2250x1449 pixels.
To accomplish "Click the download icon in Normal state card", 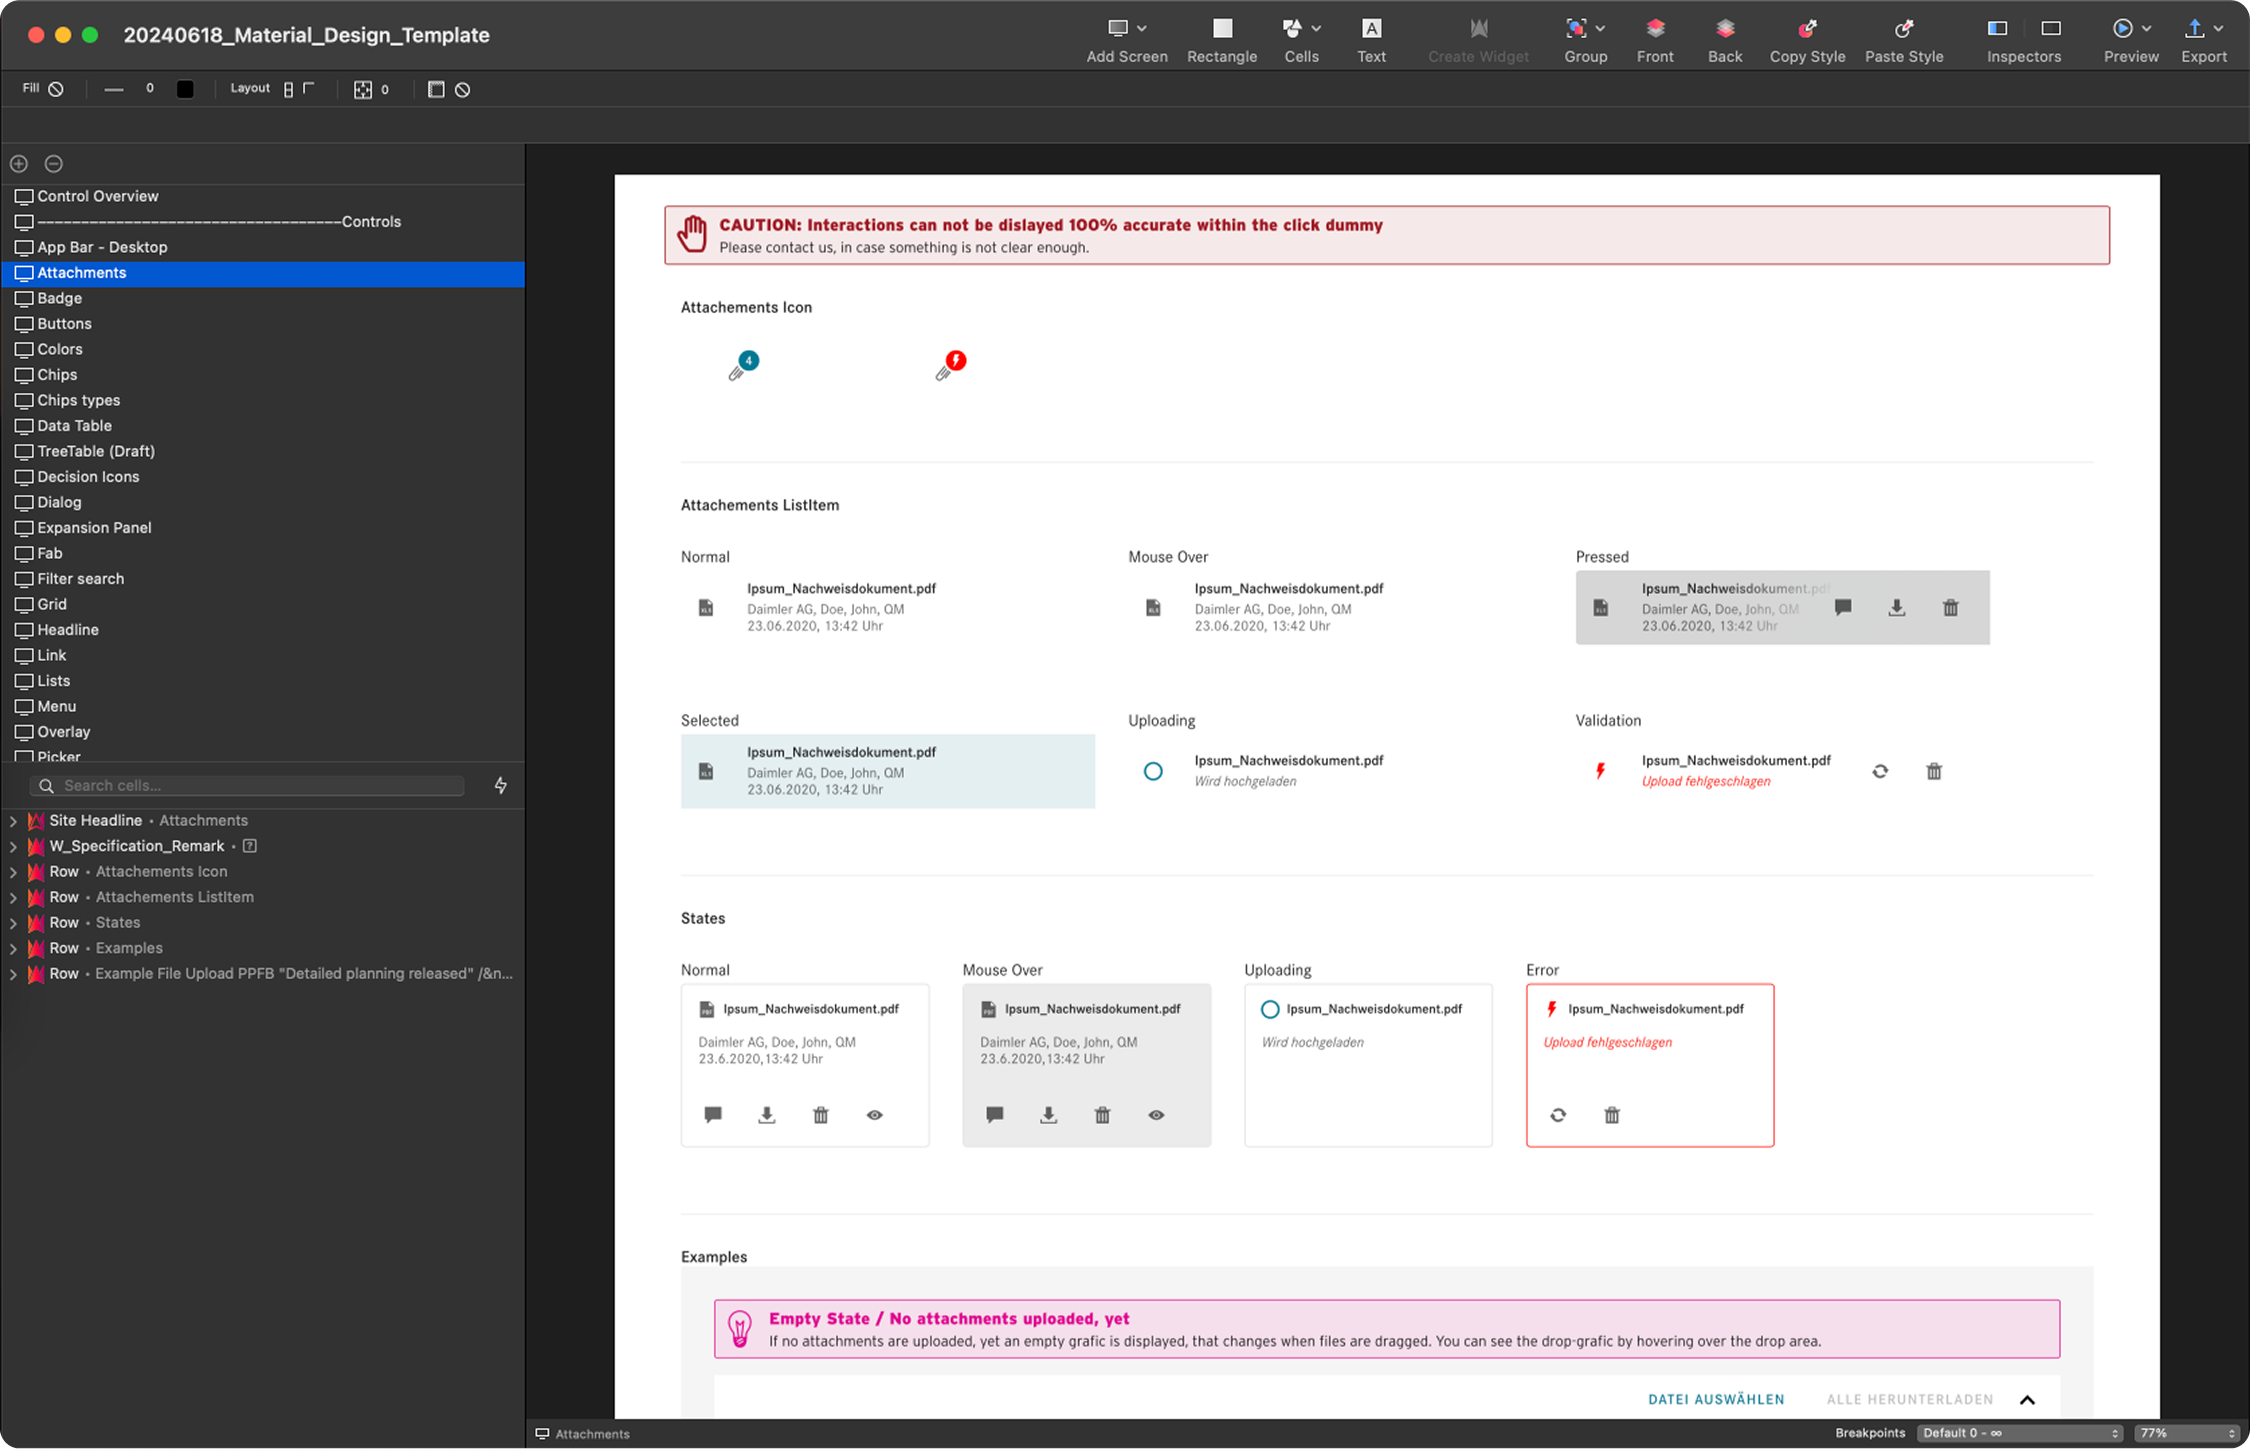I will click(x=767, y=1114).
